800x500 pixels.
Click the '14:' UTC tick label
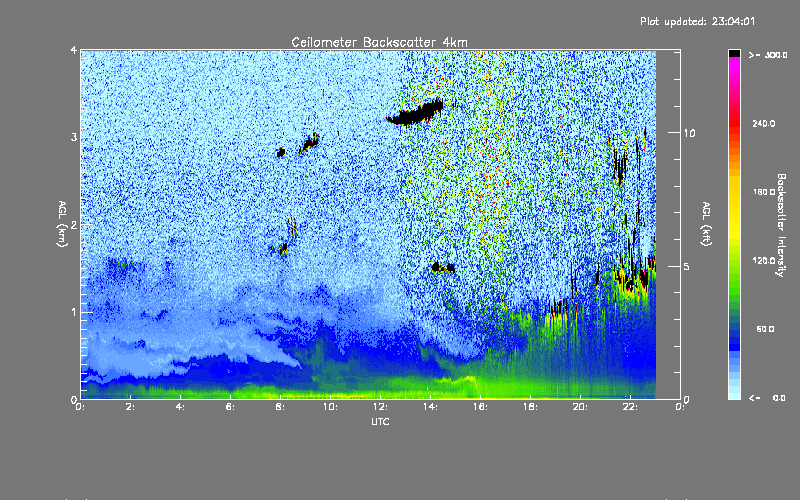(430, 407)
